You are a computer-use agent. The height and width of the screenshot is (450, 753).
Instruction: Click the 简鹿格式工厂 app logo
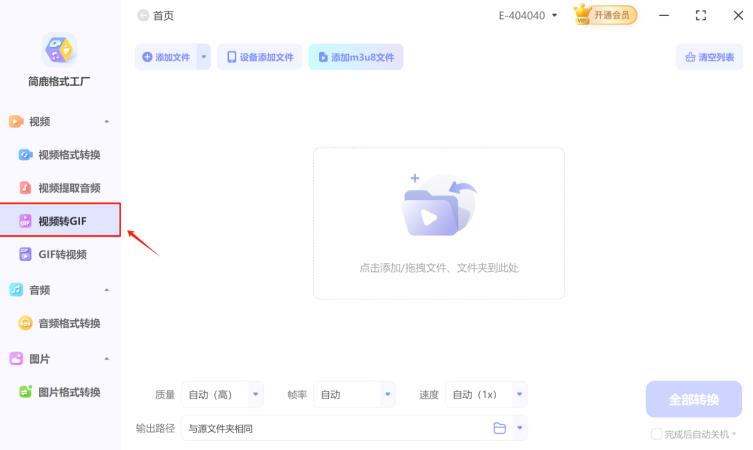tap(59, 49)
